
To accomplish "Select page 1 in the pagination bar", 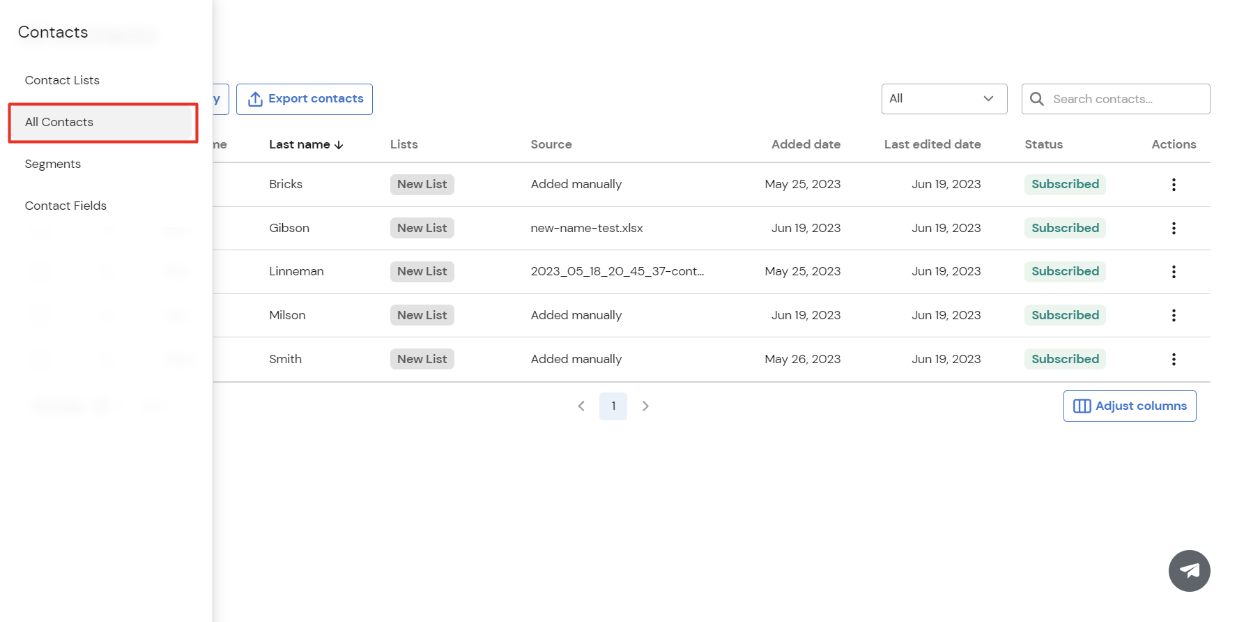I will [x=613, y=406].
